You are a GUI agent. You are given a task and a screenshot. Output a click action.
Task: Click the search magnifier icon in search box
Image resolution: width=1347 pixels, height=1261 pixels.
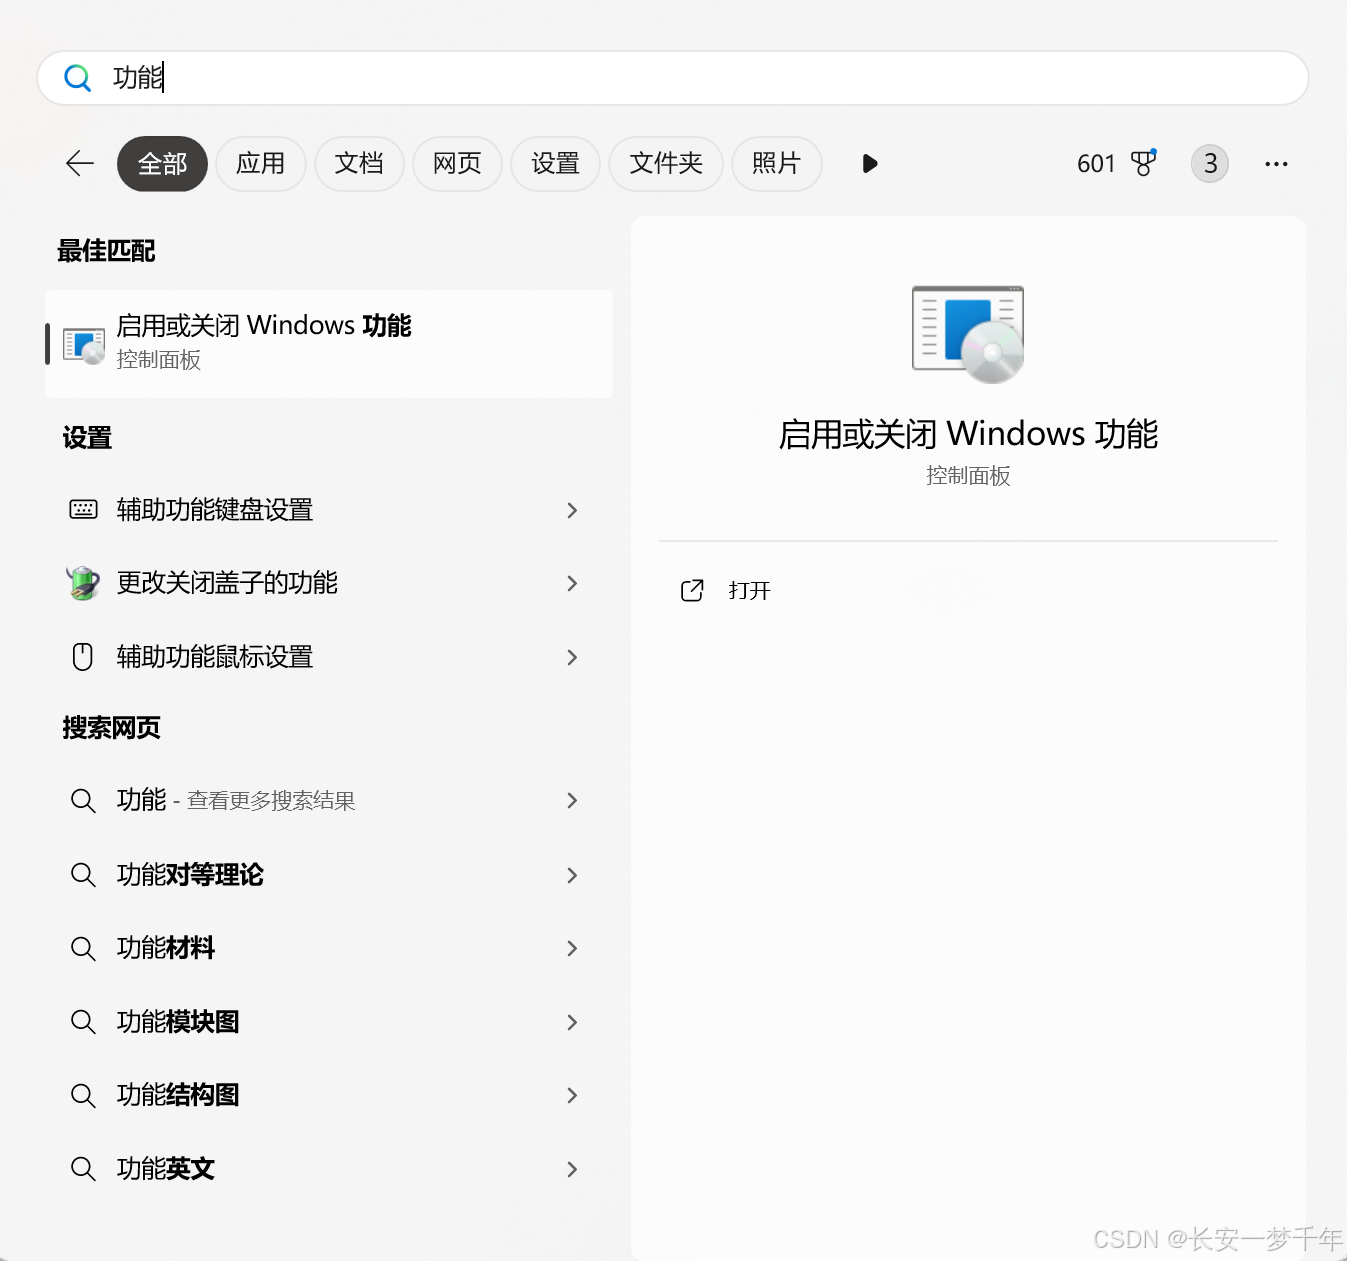coord(77,78)
